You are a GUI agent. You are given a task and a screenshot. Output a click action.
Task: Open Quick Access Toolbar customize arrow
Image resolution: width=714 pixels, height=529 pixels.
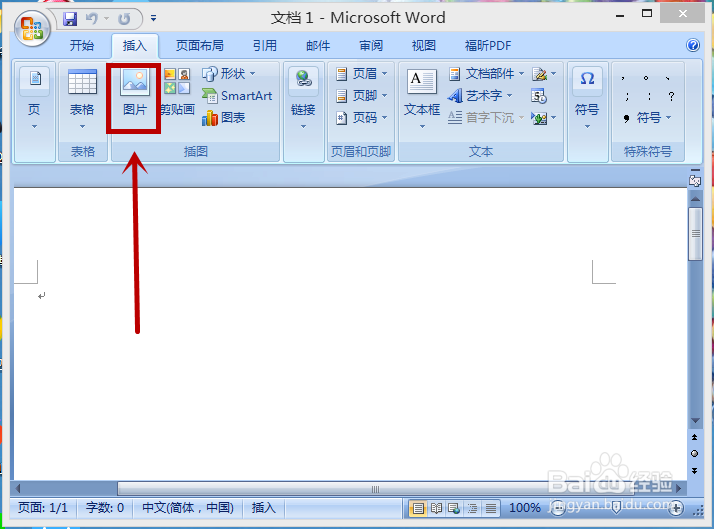click(x=153, y=18)
